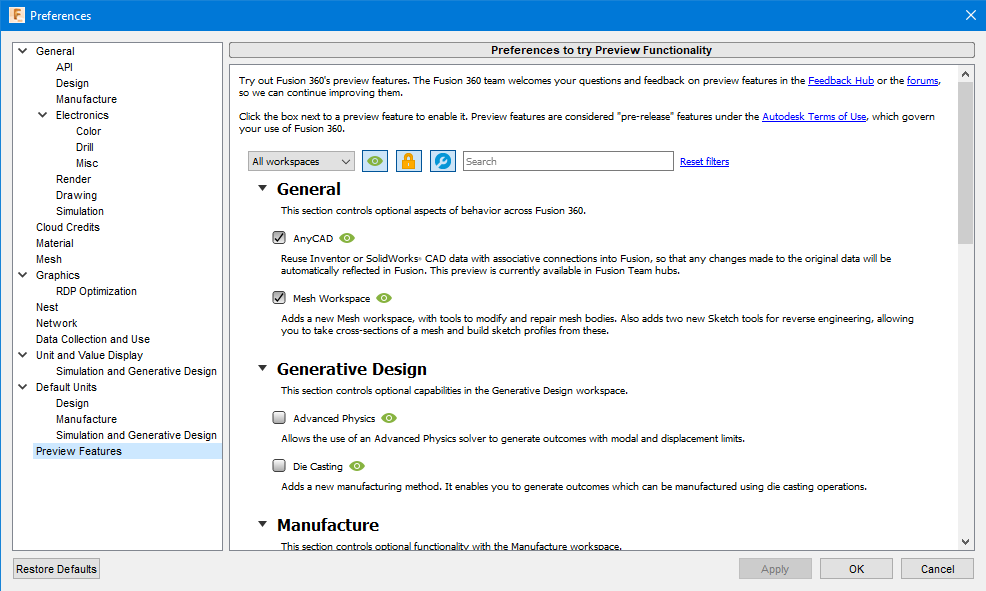
Task: Click the OK button
Action: pyautogui.click(x=856, y=569)
